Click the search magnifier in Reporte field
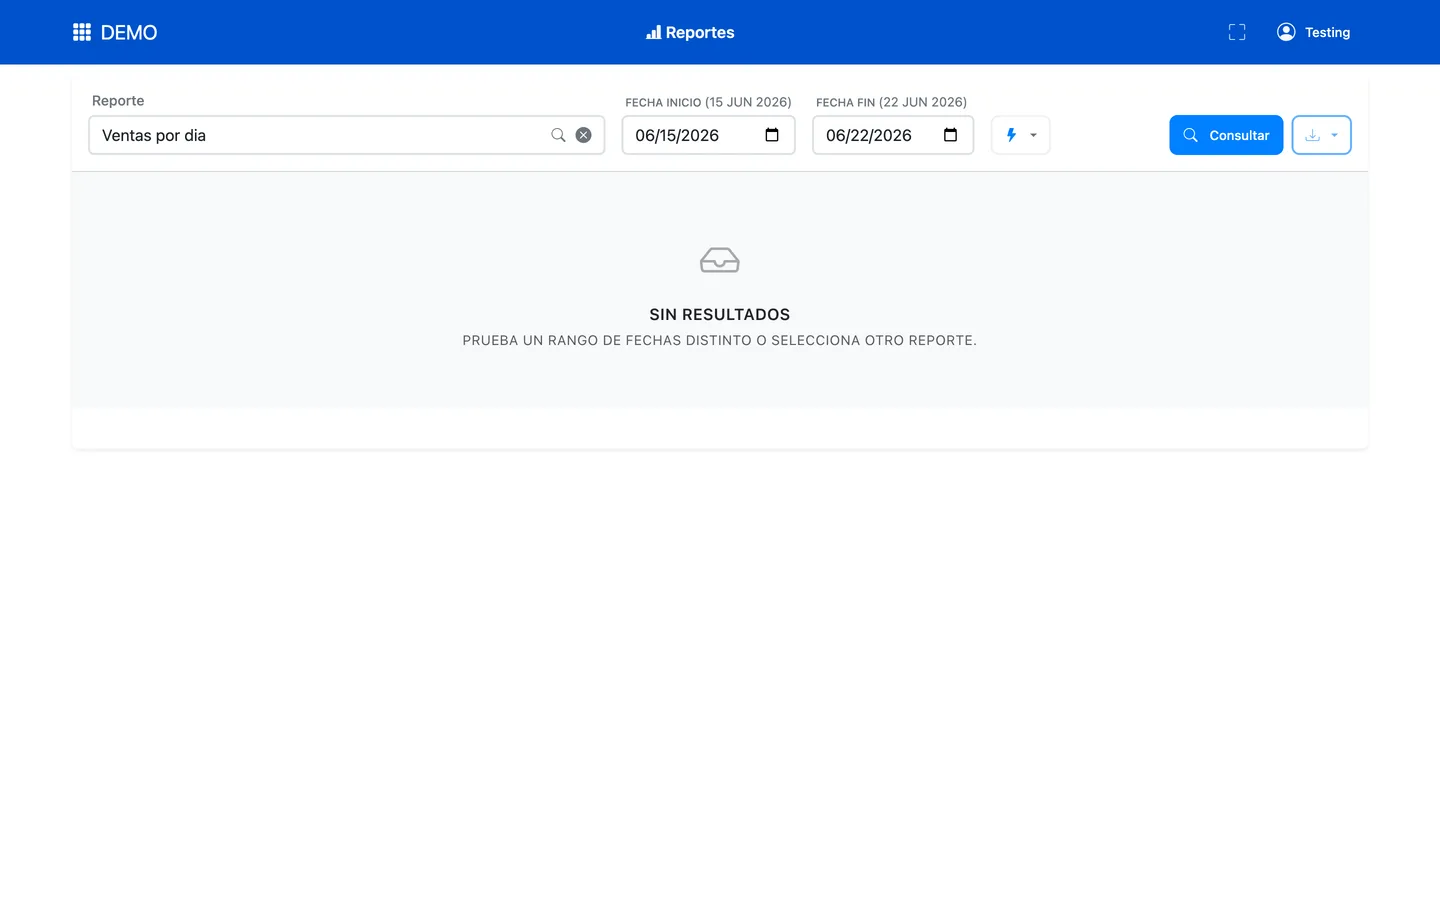1440x900 pixels. pos(558,135)
